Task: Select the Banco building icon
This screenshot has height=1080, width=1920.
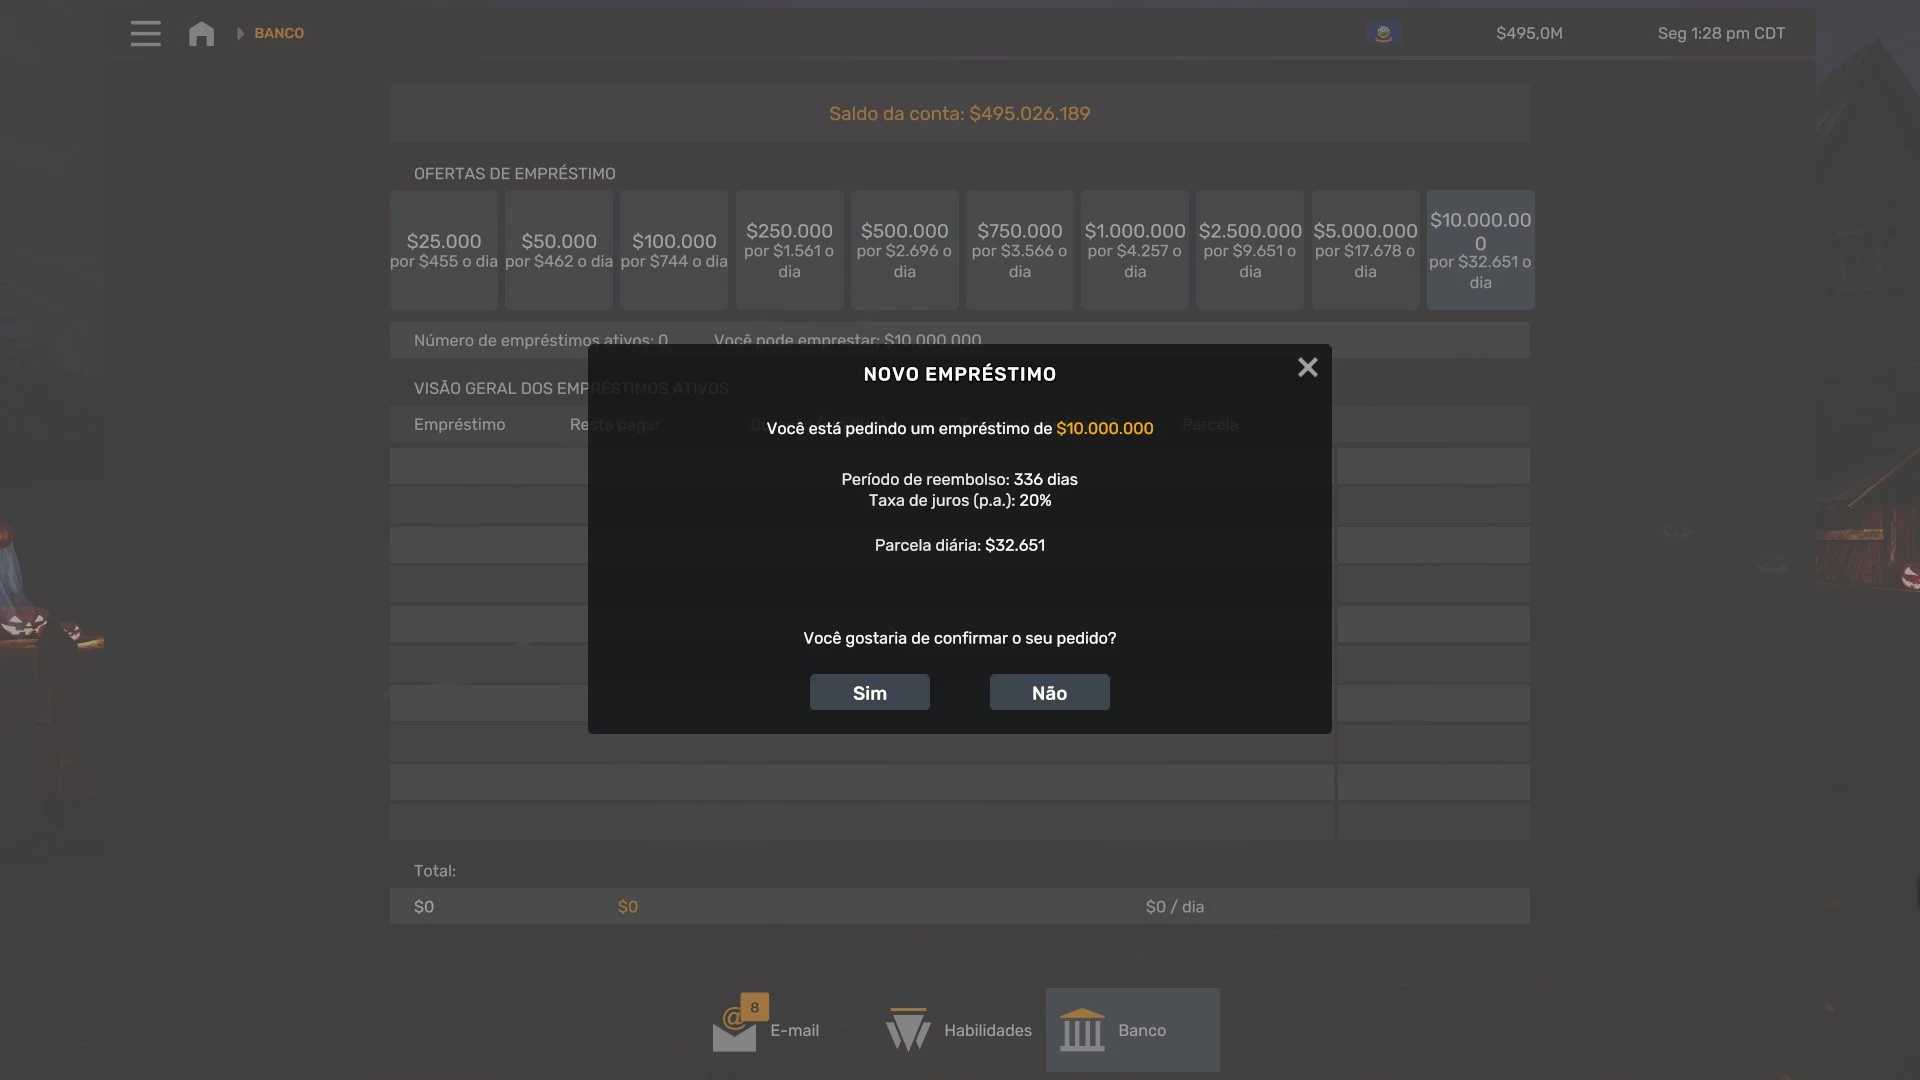Action: point(1082,1030)
